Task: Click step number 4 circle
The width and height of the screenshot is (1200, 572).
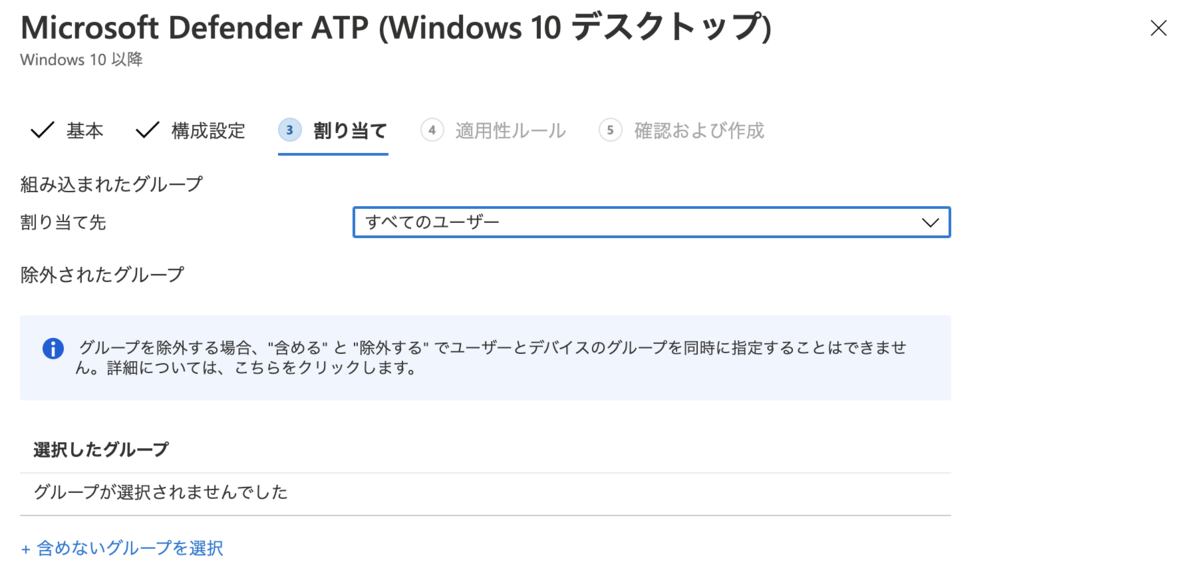Action: (x=432, y=130)
